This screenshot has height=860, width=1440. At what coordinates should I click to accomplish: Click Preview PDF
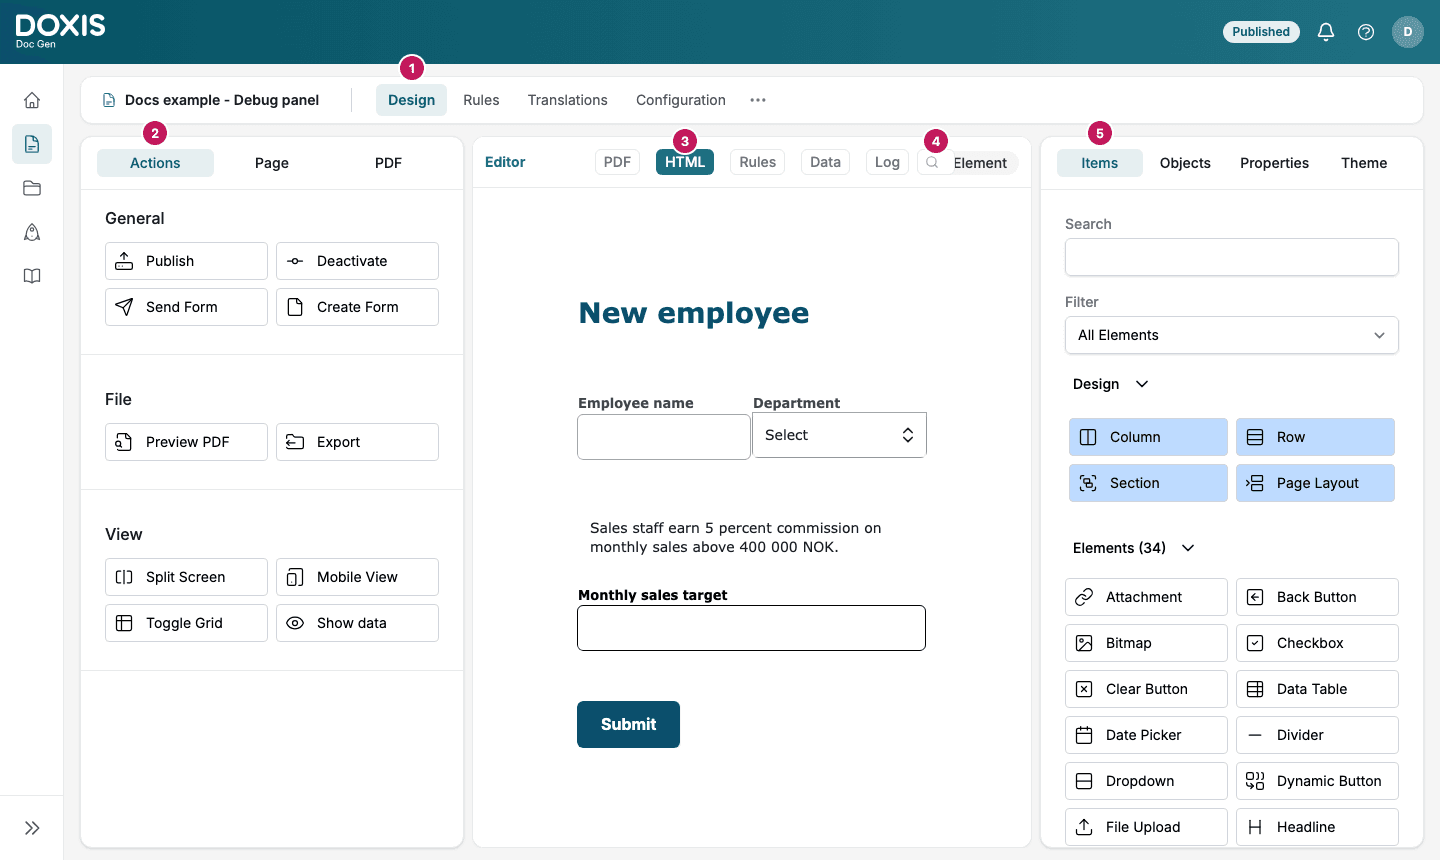(x=186, y=442)
